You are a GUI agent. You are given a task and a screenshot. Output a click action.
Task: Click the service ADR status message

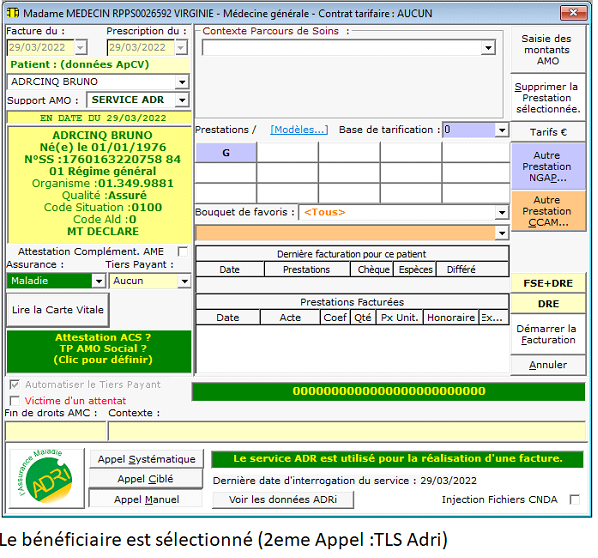[x=397, y=459]
